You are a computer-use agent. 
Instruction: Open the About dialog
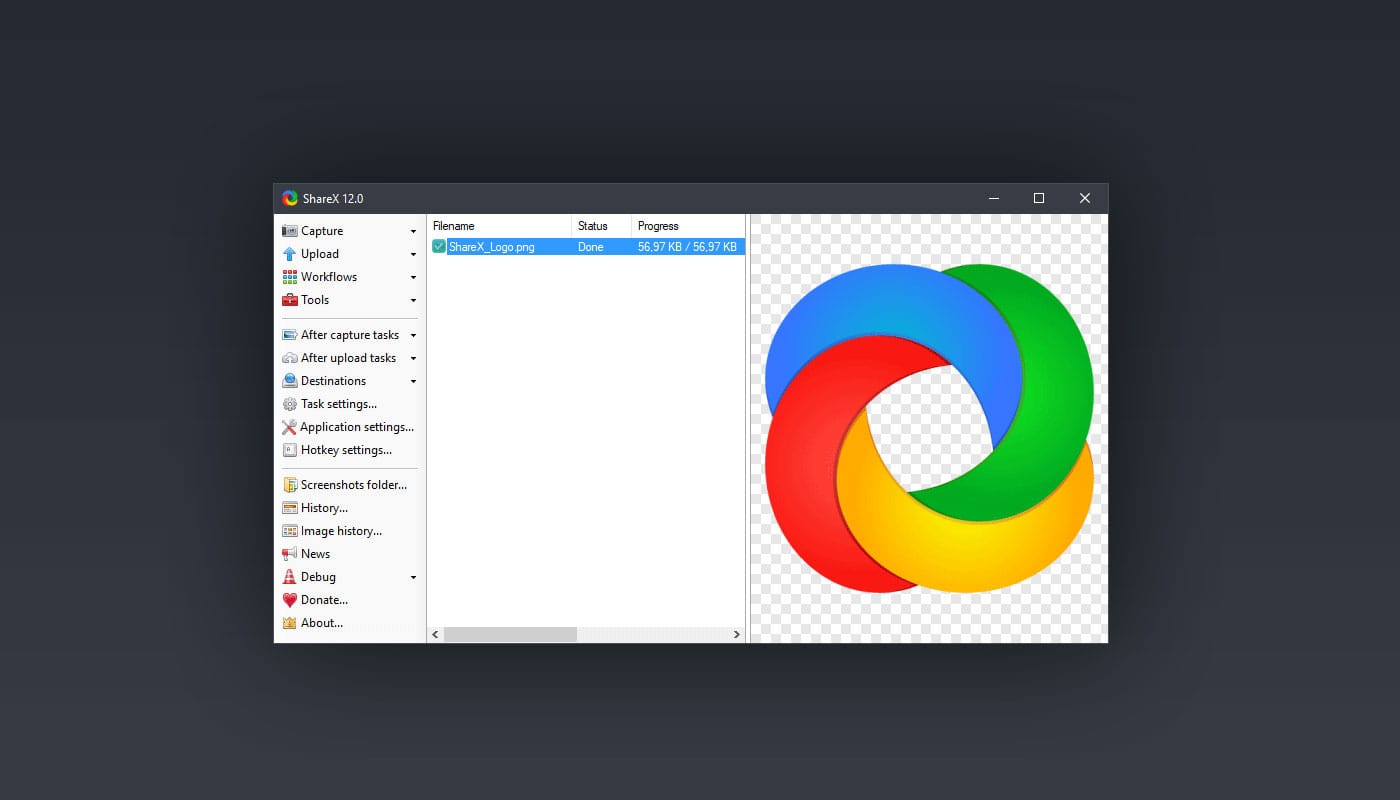[350, 623]
